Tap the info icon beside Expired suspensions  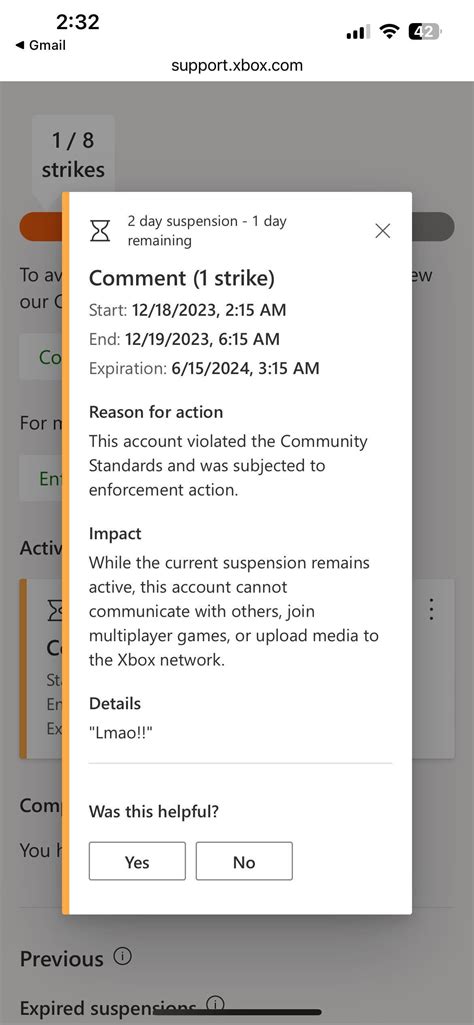click(x=215, y=1004)
